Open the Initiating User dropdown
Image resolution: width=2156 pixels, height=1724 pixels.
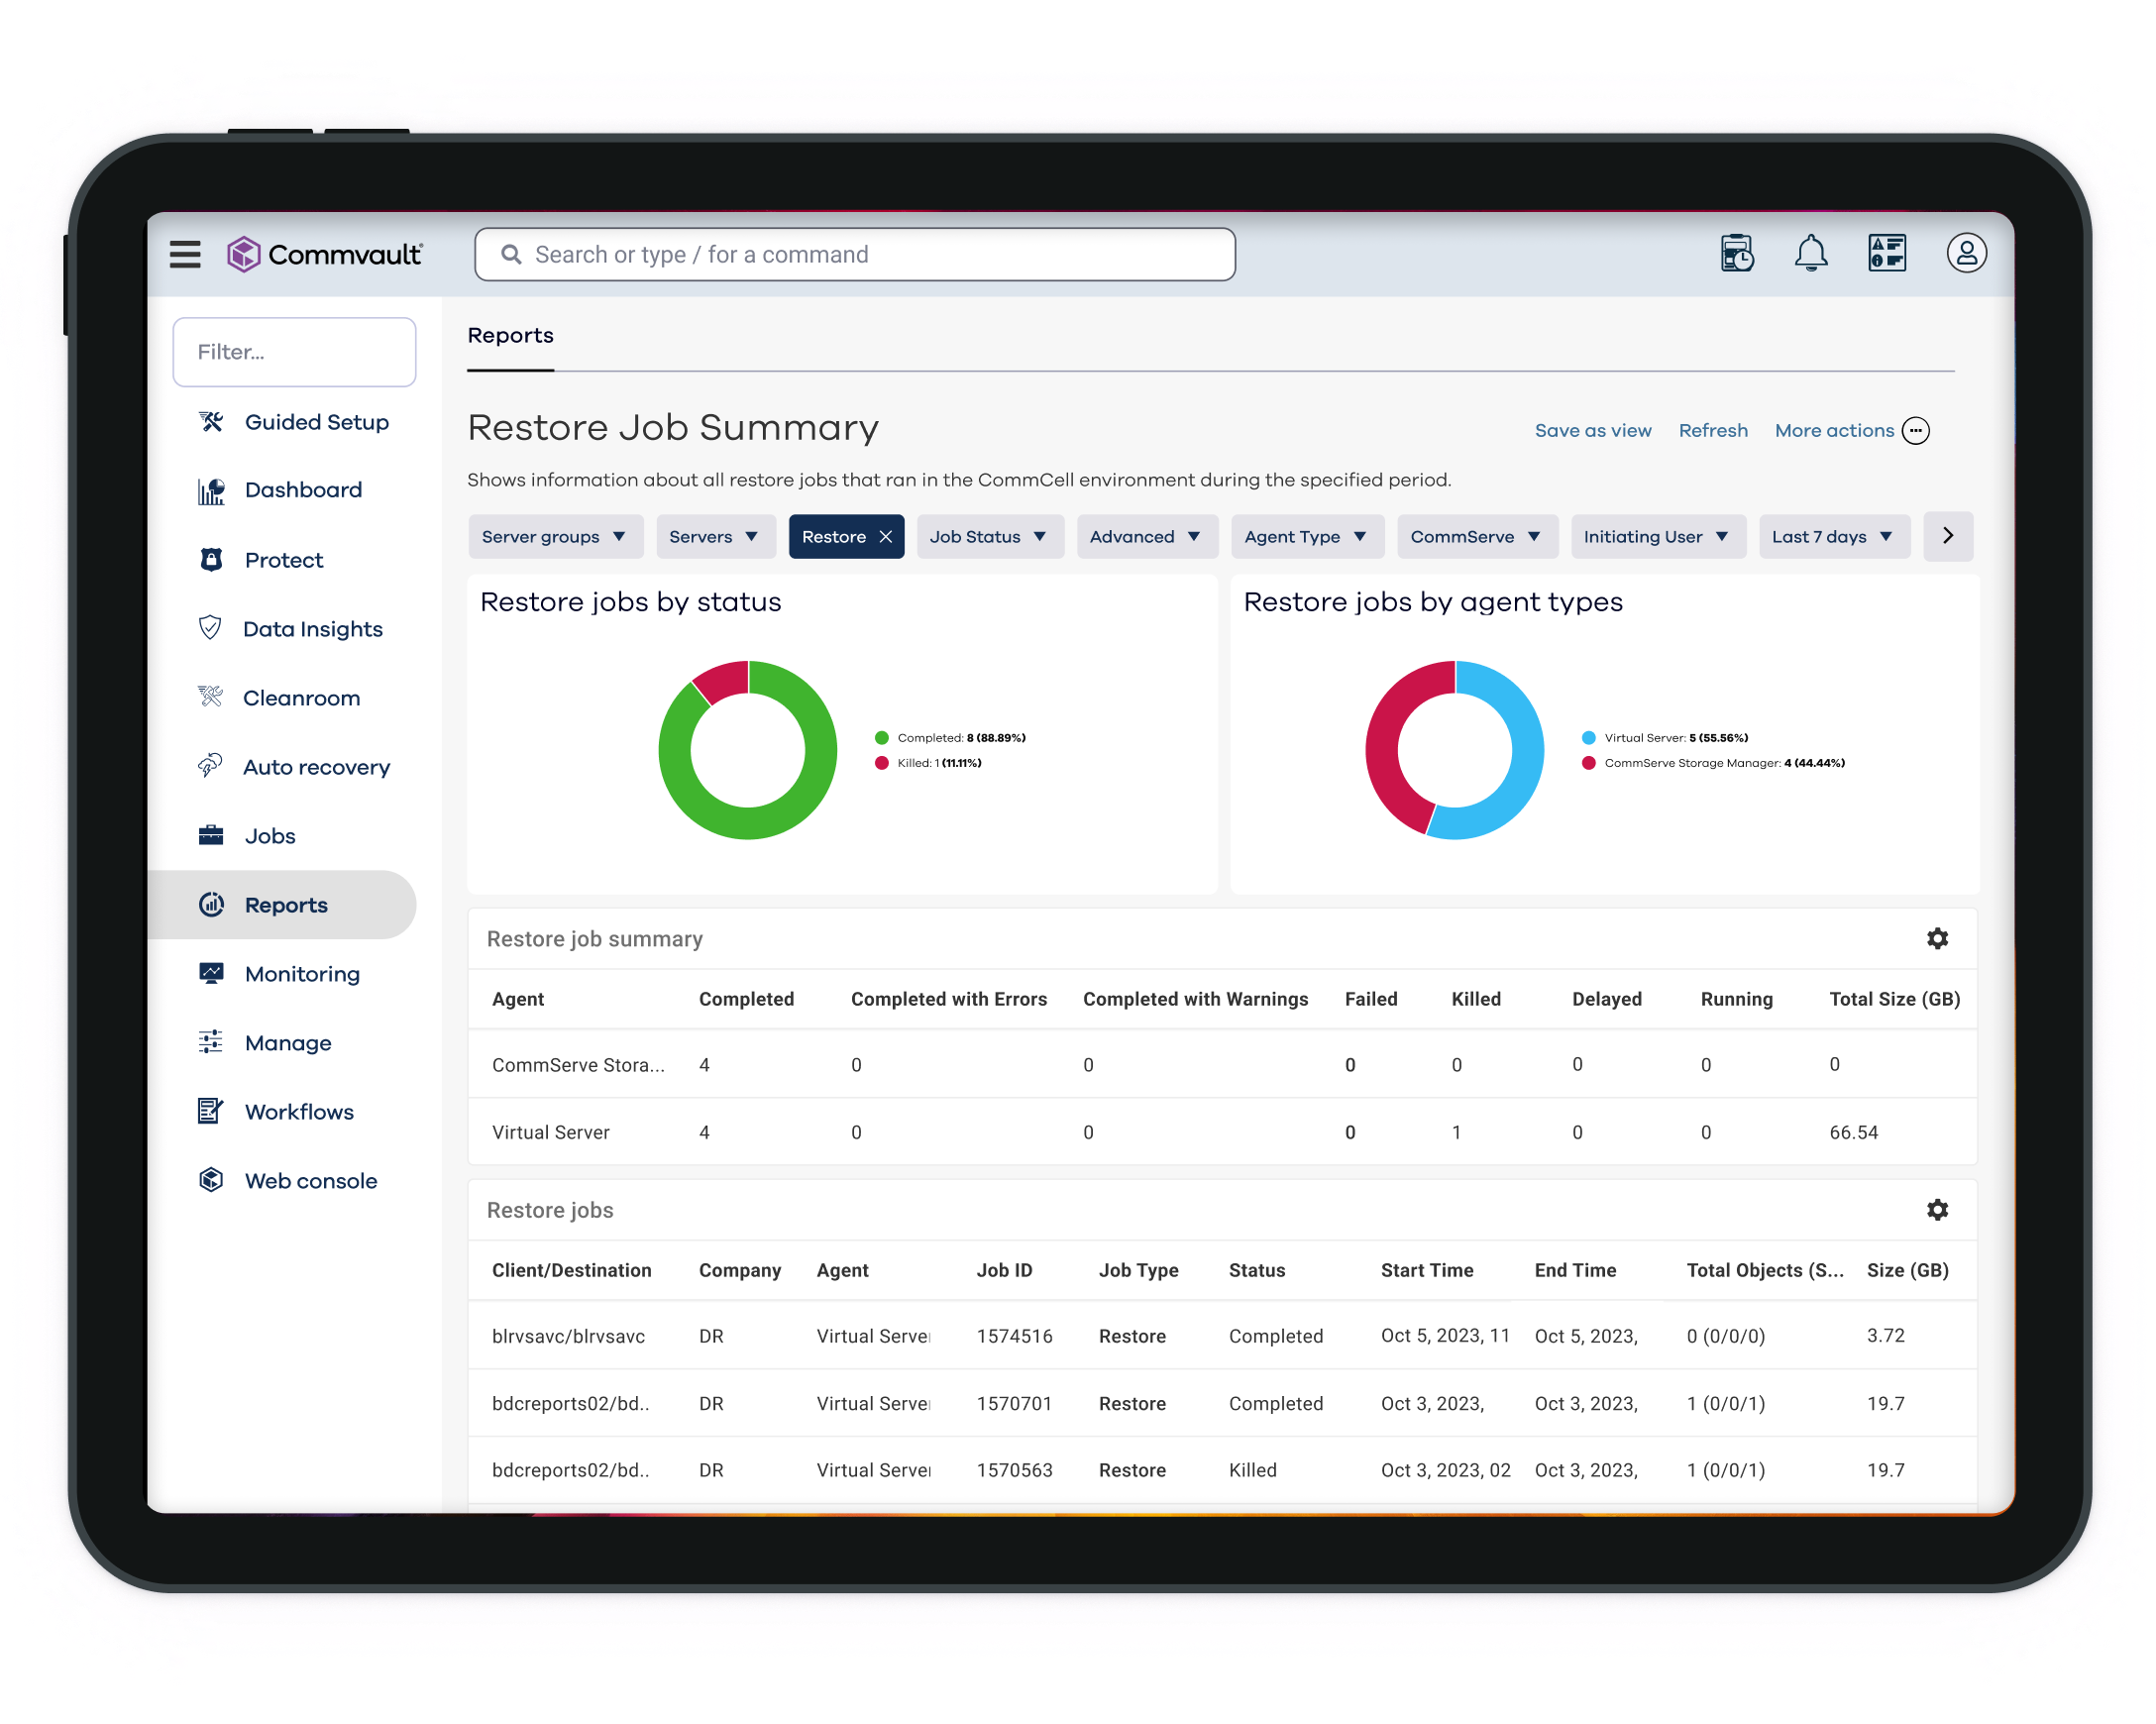click(1657, 537)
